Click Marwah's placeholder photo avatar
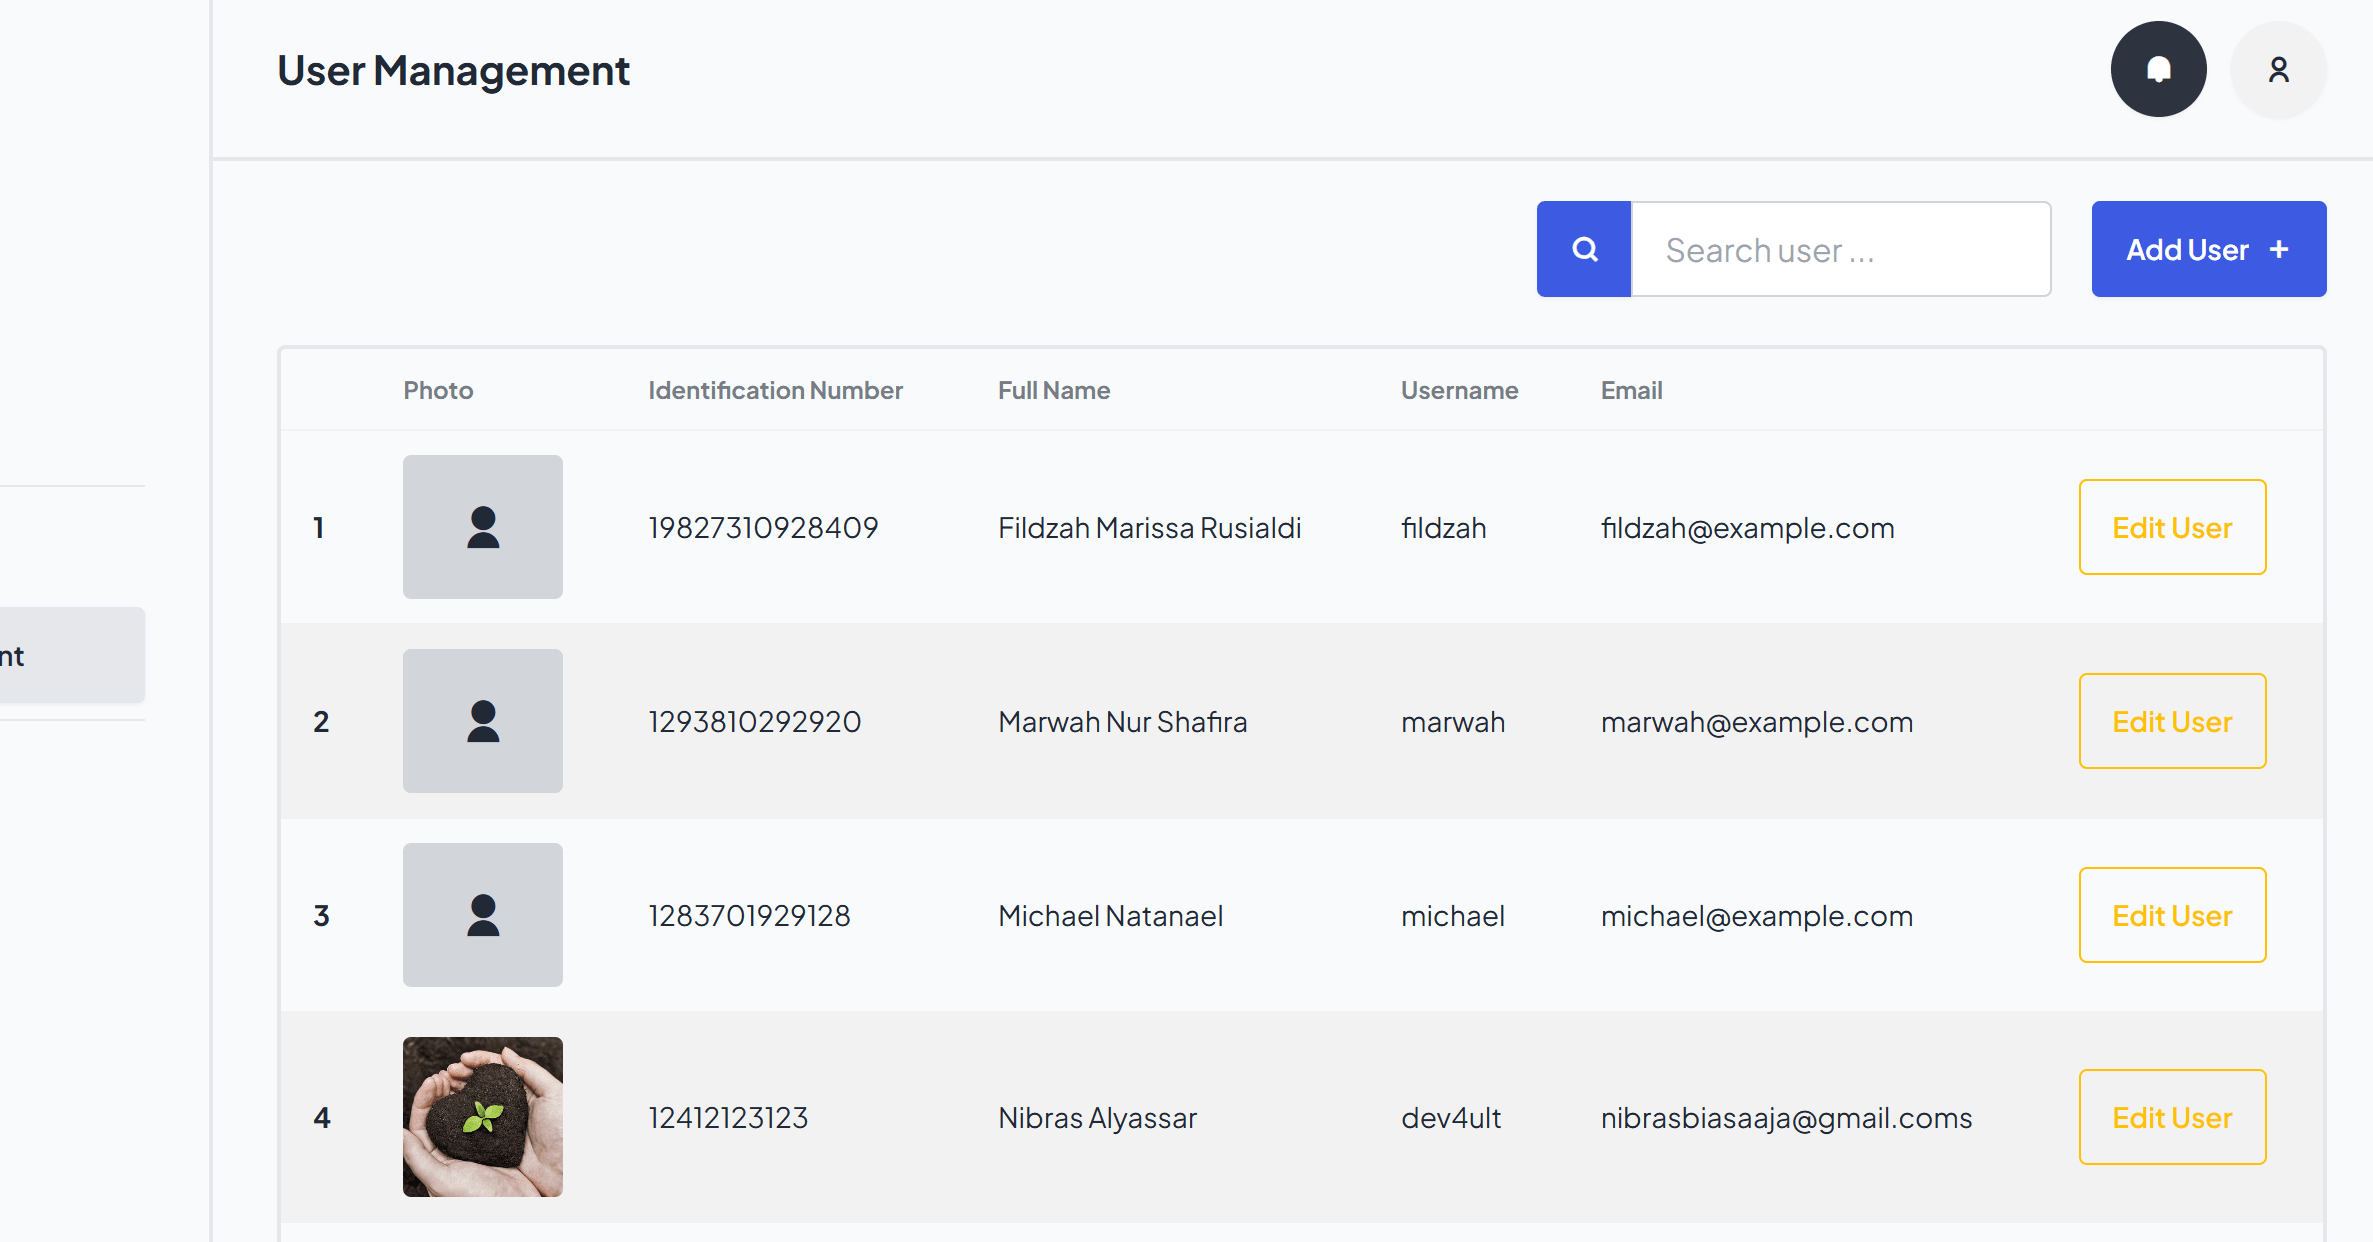2373x1242 pixels. point(483,721)
